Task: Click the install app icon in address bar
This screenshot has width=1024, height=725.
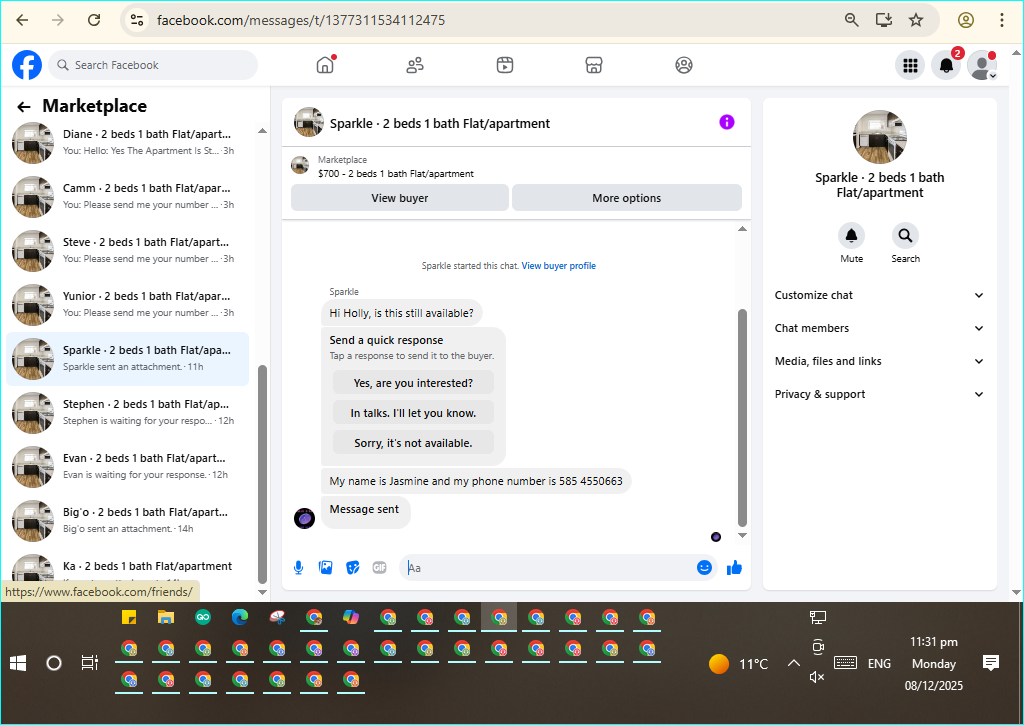Action: 884,20
